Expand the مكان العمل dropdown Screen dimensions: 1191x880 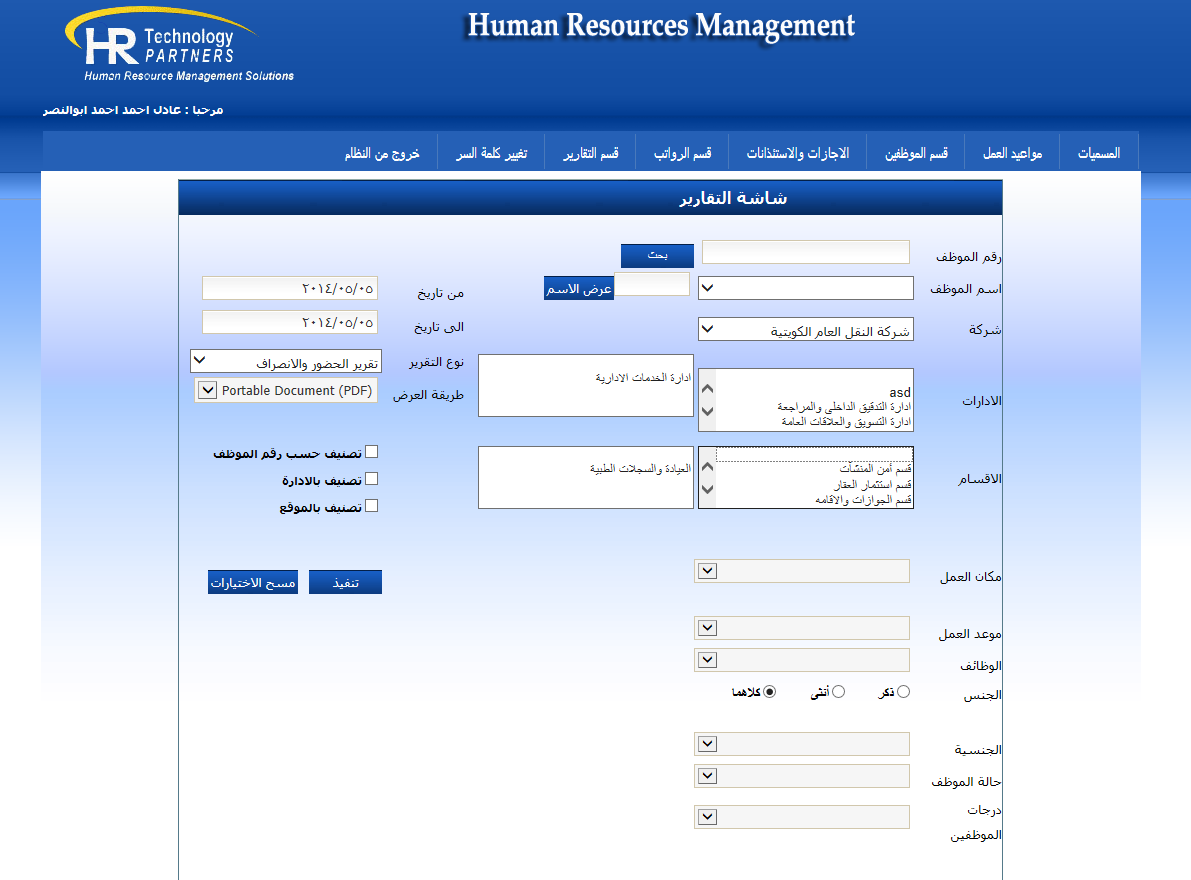[x=801, y=571]
